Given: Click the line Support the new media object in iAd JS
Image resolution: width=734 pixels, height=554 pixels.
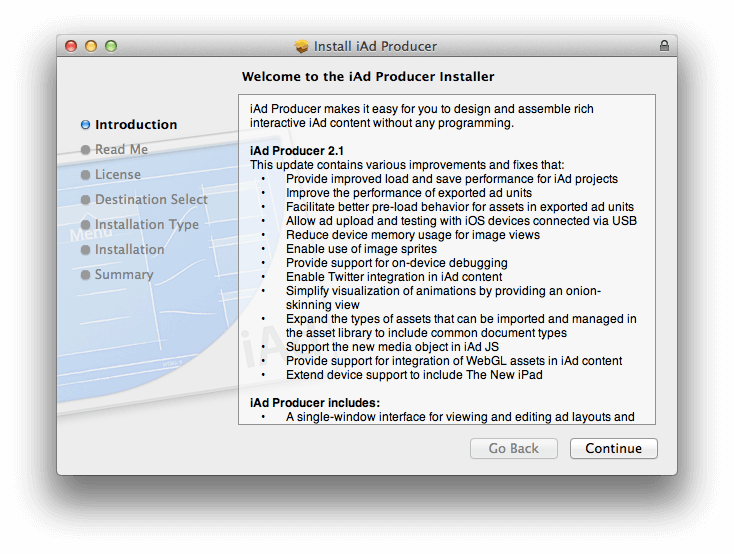Looking at the screenshot, I should pos(392,347).
